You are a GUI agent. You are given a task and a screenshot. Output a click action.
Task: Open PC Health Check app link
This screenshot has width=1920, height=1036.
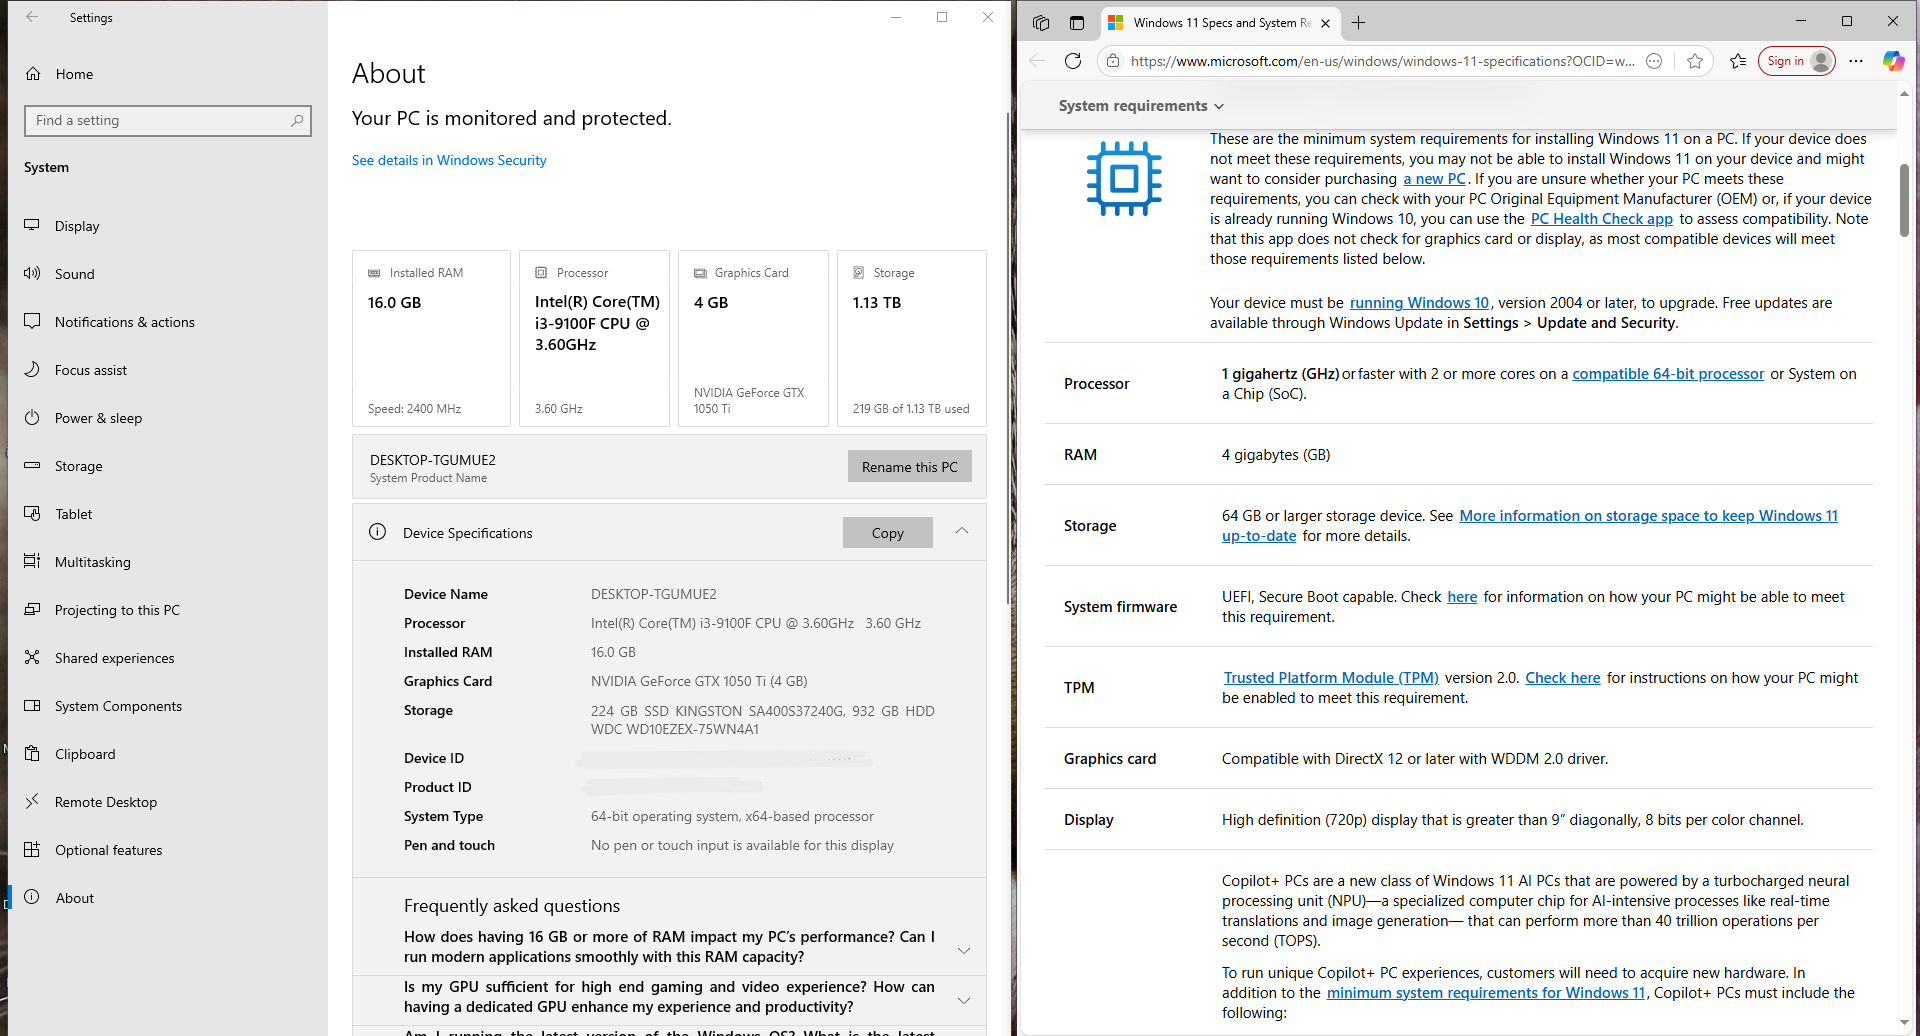click(x=1602, y=219)
